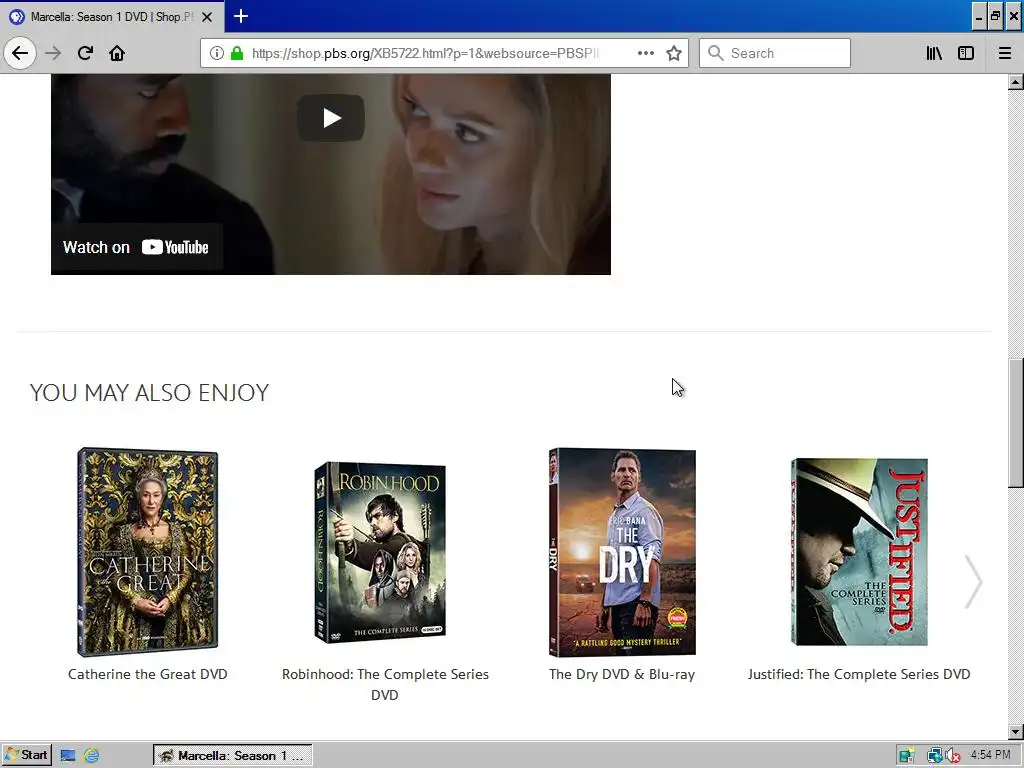This screenshot has width=1024, height=768.
Task: Click the first system tray icon
Action: (x=906, y=756)
